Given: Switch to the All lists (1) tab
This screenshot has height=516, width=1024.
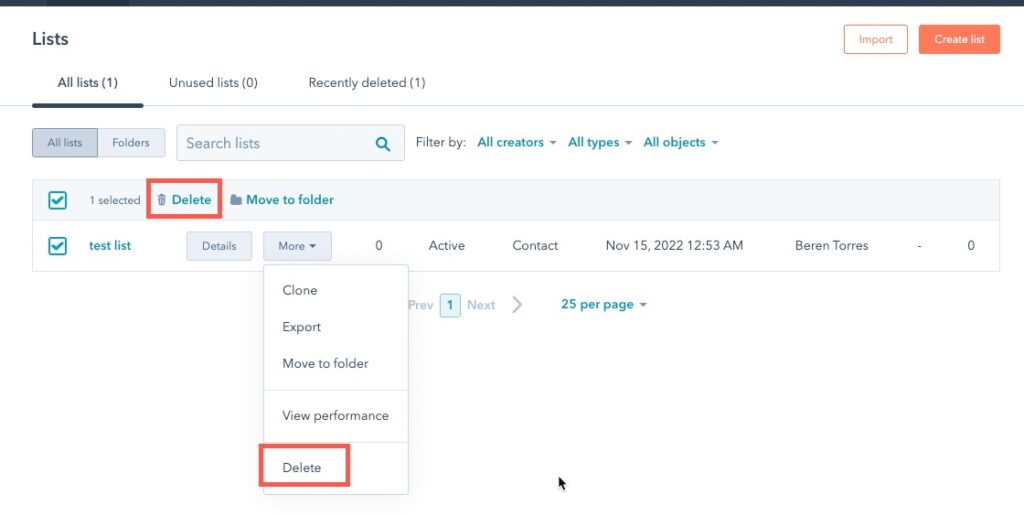Looking at the screenshot, I should pos(88,83).
